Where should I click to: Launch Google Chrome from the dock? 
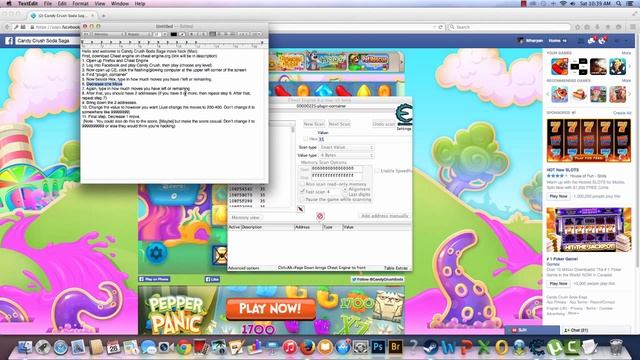point(184,347)
